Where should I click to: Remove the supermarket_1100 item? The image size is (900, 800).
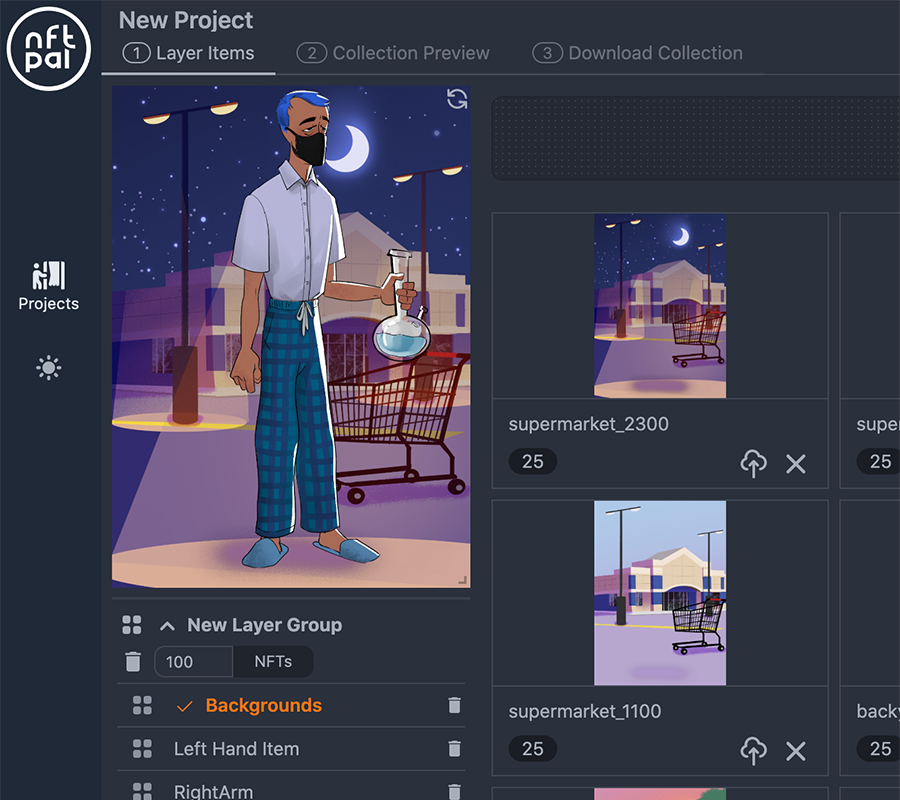[796, 751]
